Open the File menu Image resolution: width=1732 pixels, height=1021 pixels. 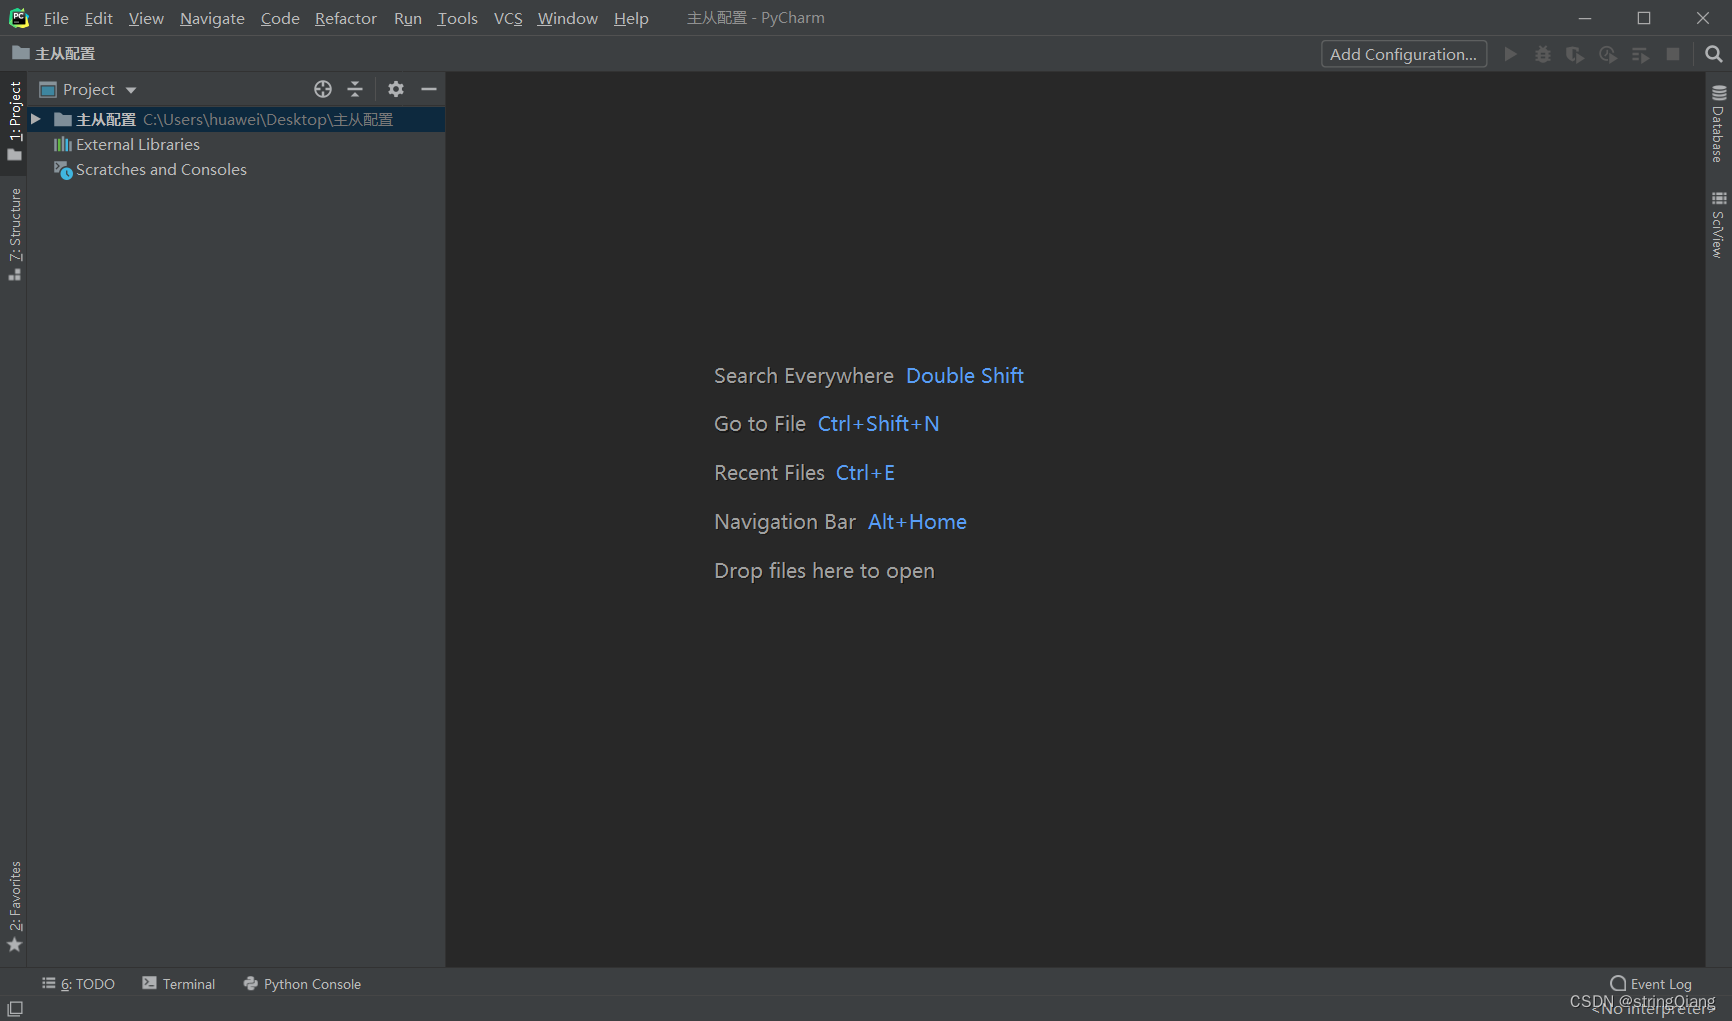(56, 18)
